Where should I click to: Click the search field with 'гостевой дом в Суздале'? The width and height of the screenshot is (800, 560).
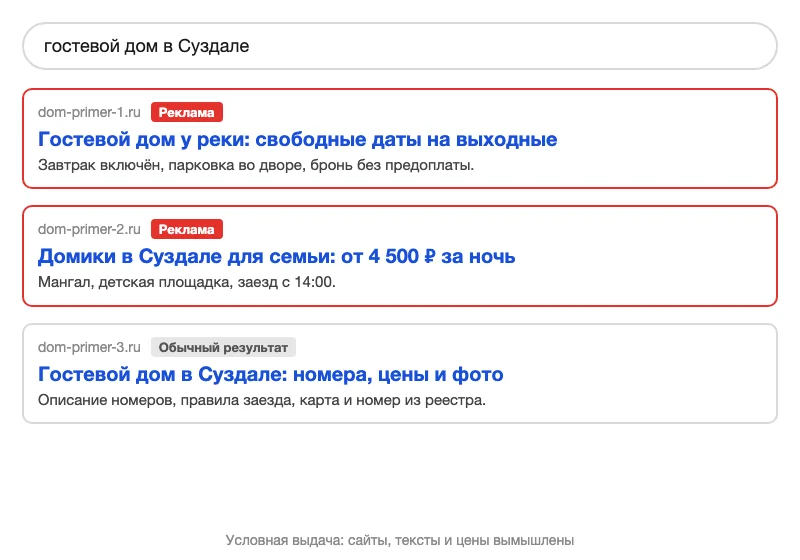point(399,46)
